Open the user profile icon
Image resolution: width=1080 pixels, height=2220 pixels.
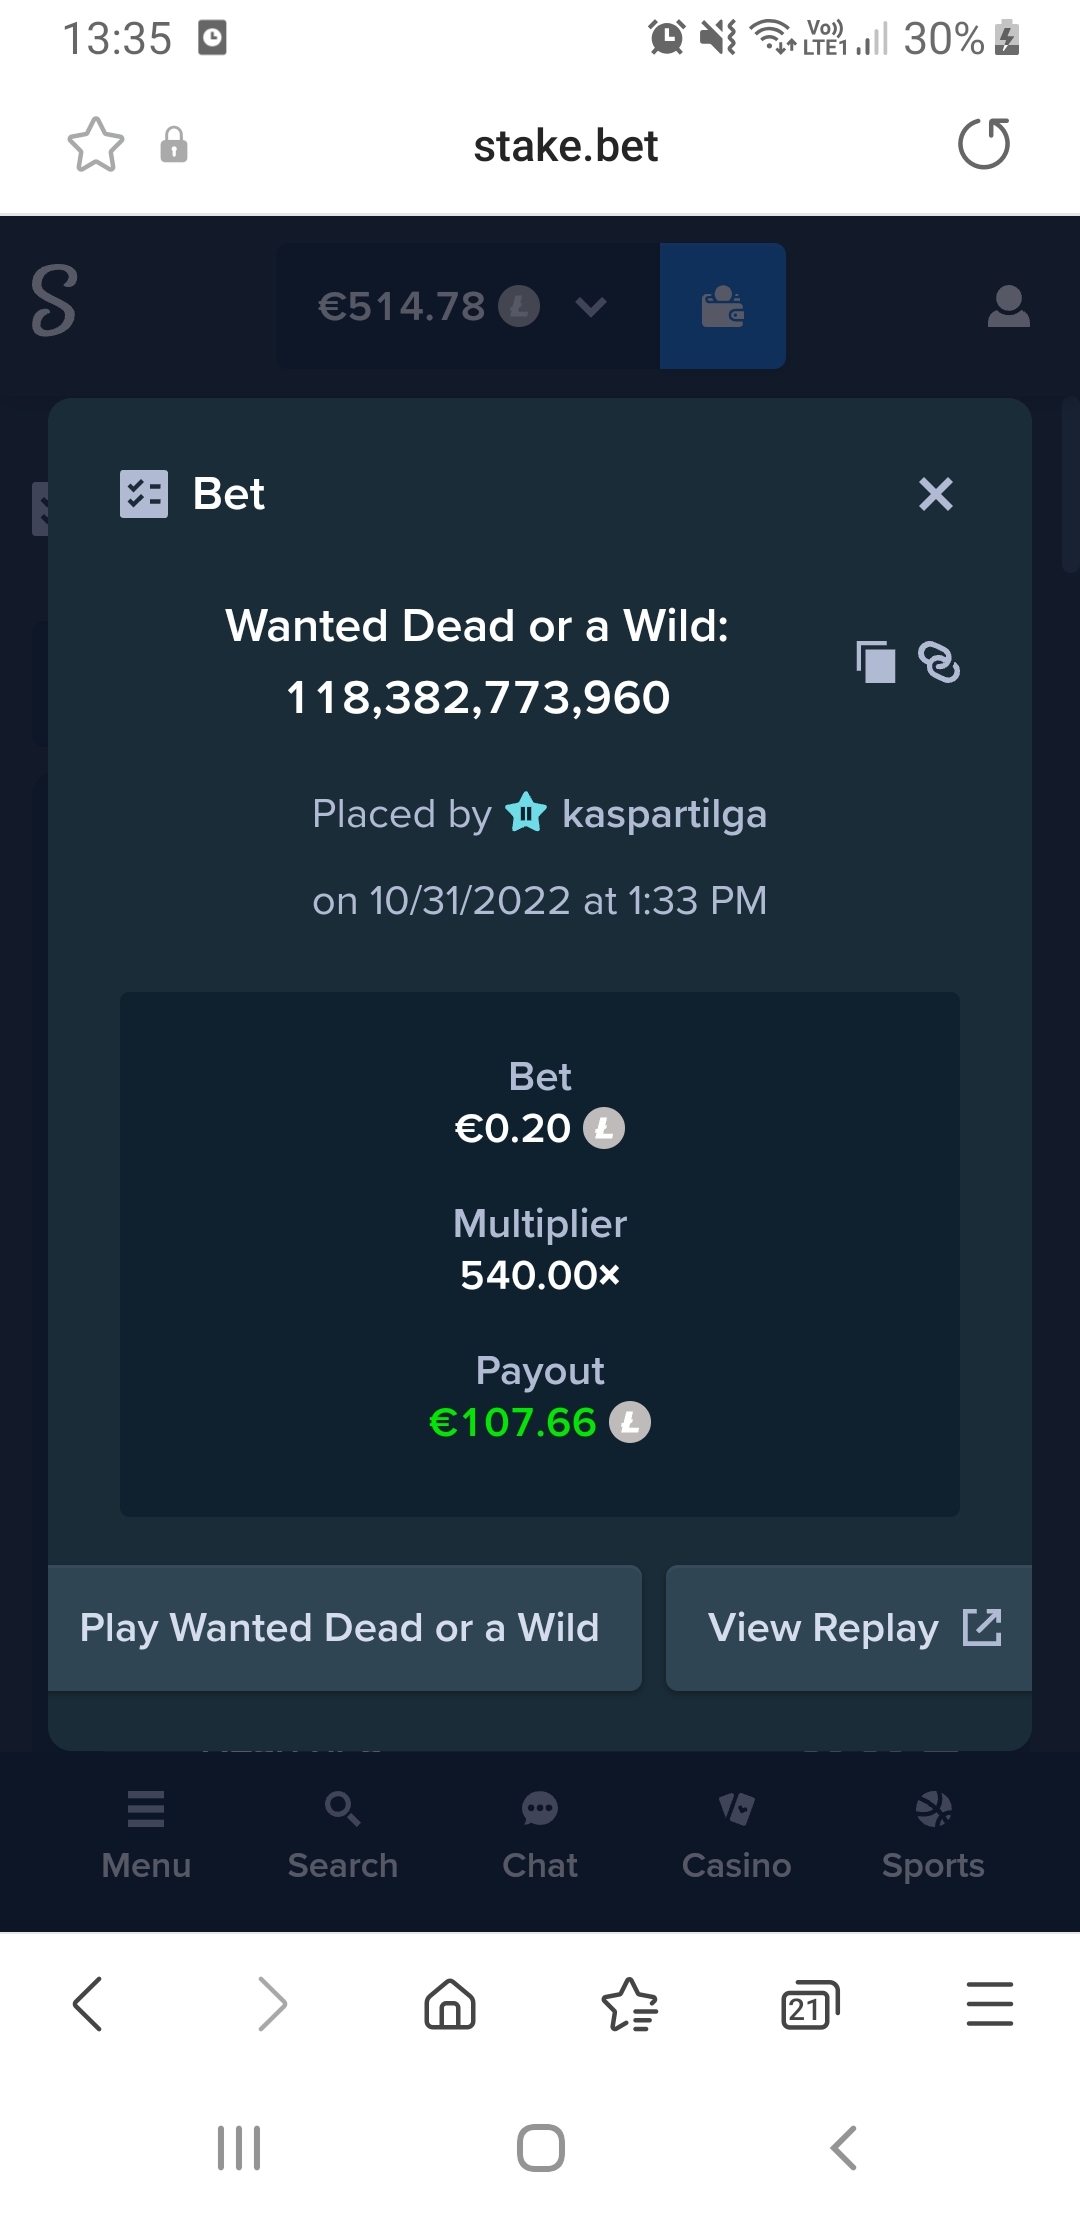coord(1008,306)
